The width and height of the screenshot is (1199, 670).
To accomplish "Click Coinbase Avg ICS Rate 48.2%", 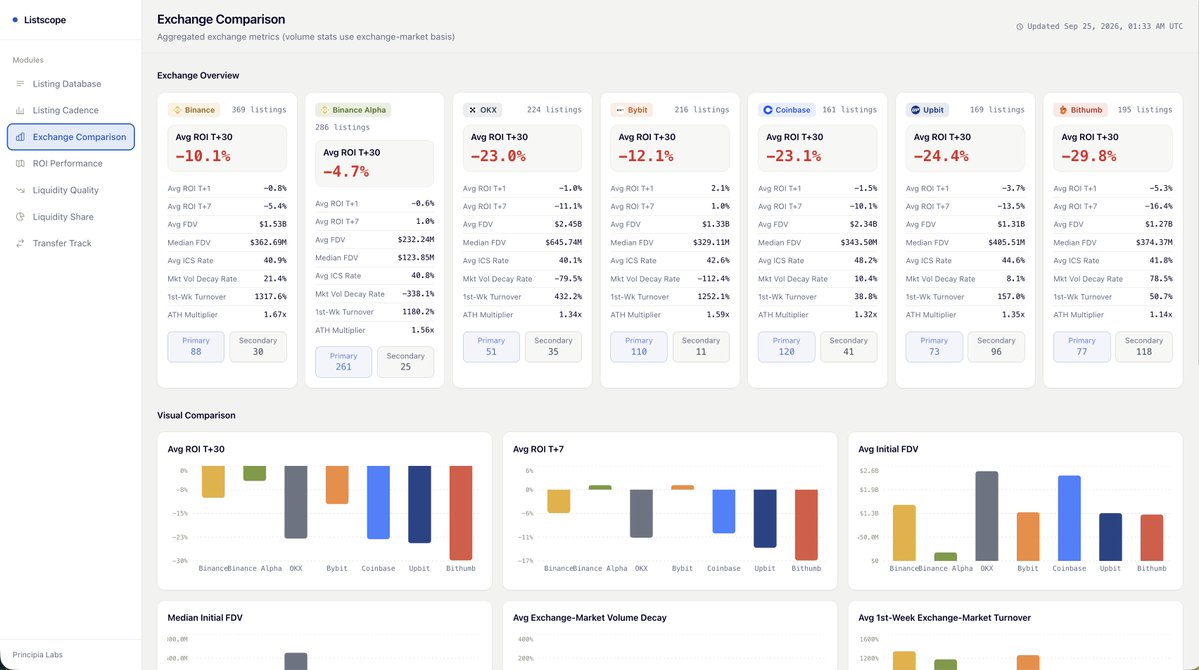I will pyautogui.click(x=866, y=261).
